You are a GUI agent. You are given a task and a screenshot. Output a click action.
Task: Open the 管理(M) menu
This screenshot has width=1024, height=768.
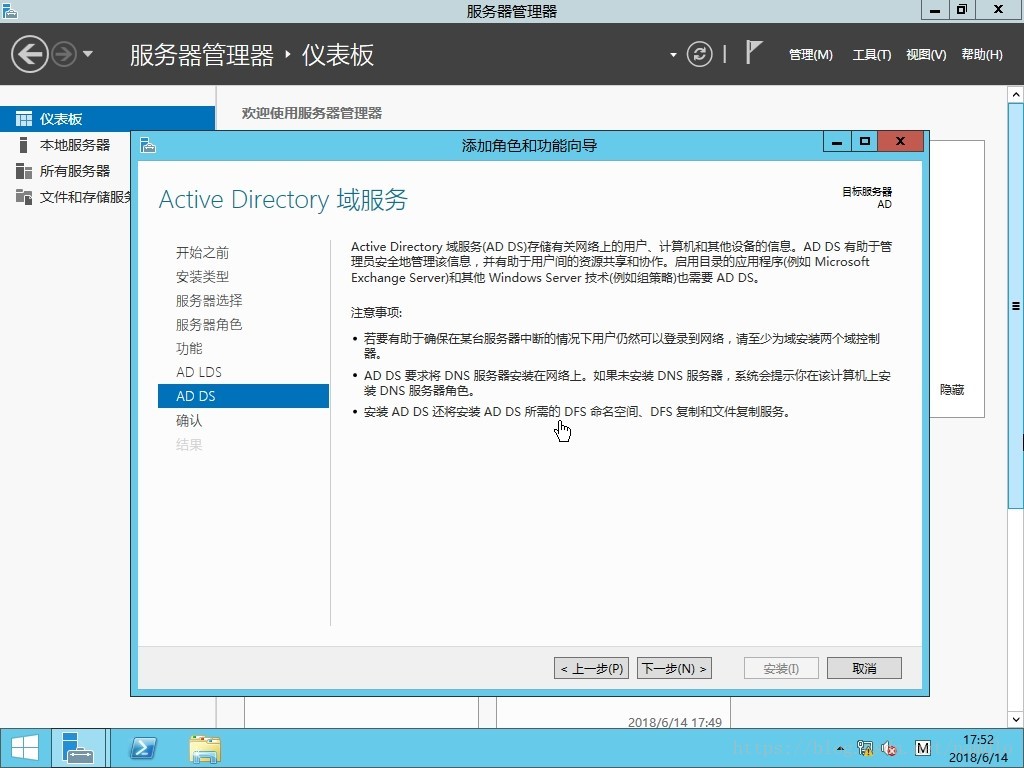(810, 55)
